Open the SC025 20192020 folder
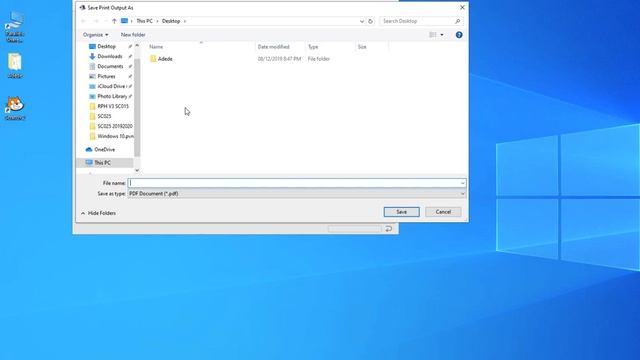The width and height of the screenshot is (640, 360). coord(114,126)
